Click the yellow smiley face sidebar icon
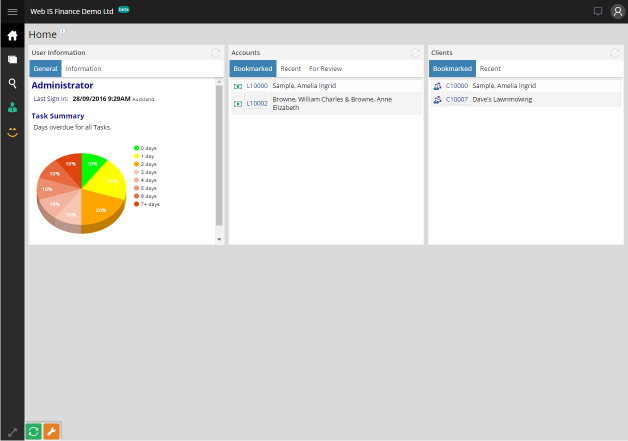This screenshot has height=441, width=628. 12,131
